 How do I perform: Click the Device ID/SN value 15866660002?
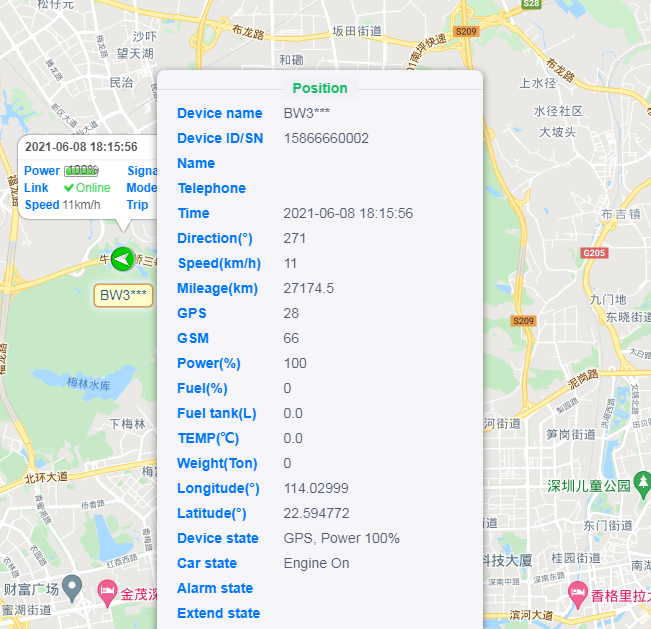[x=326, y=138]
